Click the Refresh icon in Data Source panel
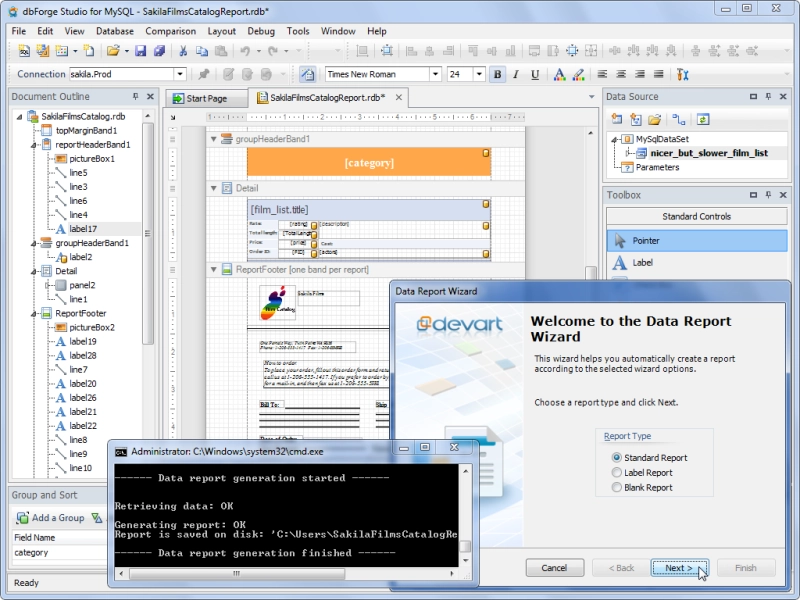This screenshot has width=800, height=600. (x=703, y=119)
